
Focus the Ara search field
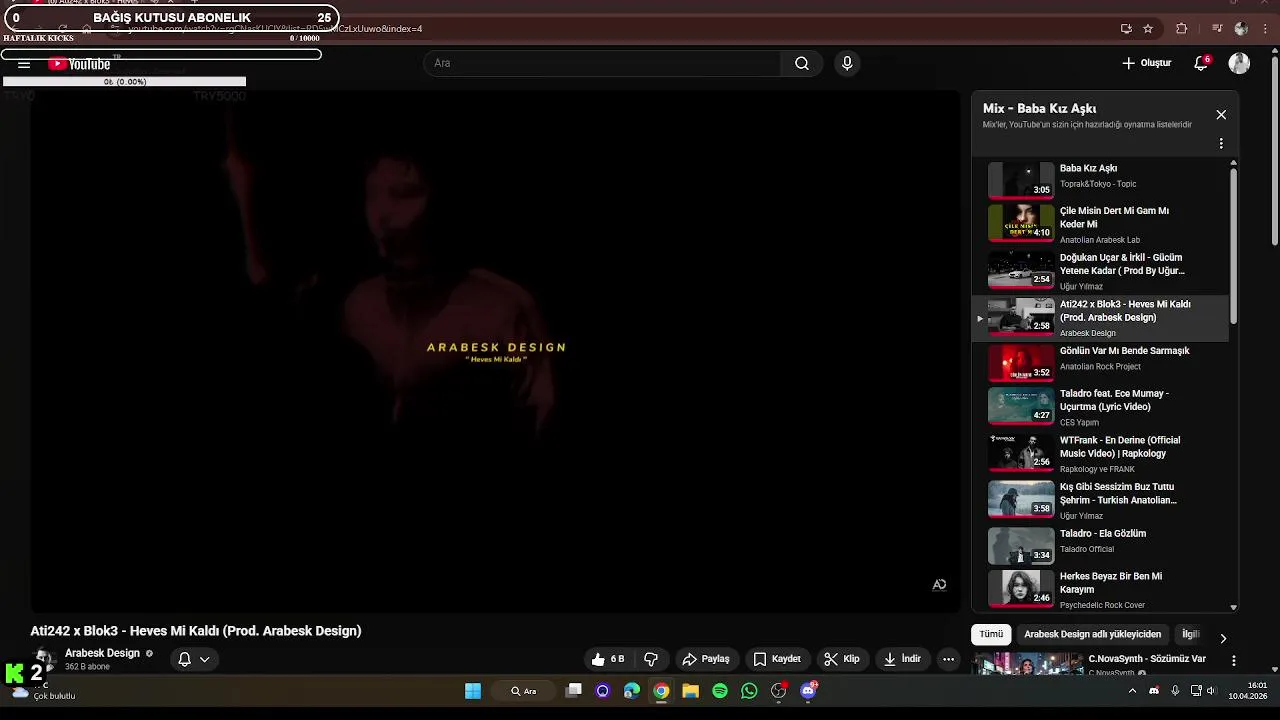[x=603, y=63]
